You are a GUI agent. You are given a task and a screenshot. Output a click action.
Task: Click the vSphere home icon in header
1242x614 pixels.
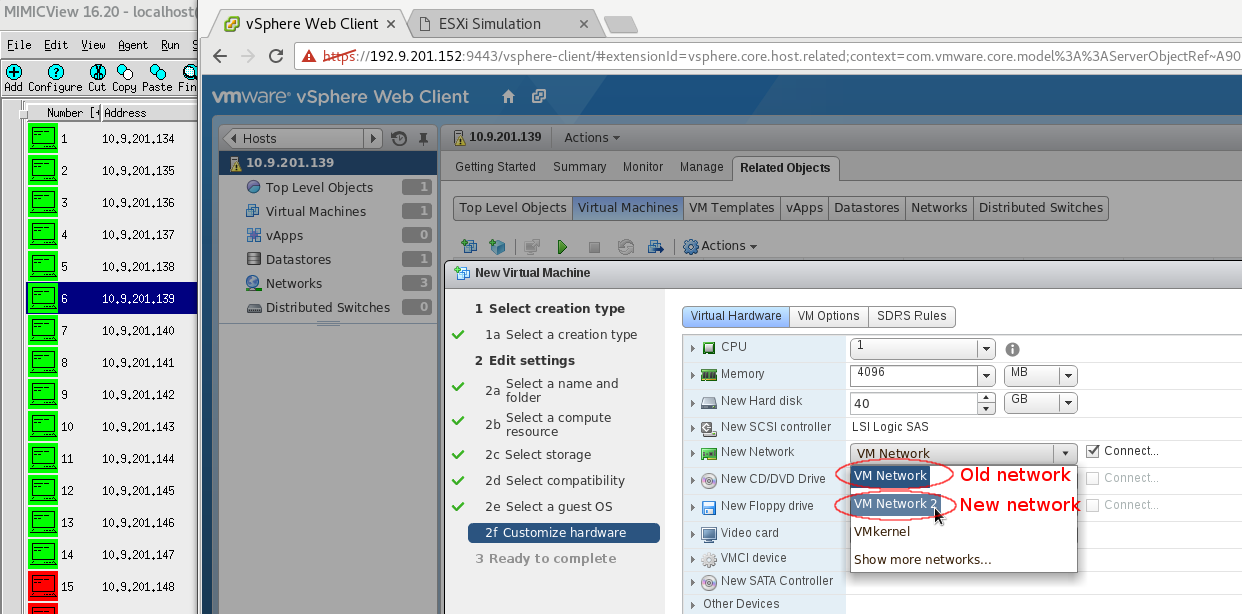(508, 97)
